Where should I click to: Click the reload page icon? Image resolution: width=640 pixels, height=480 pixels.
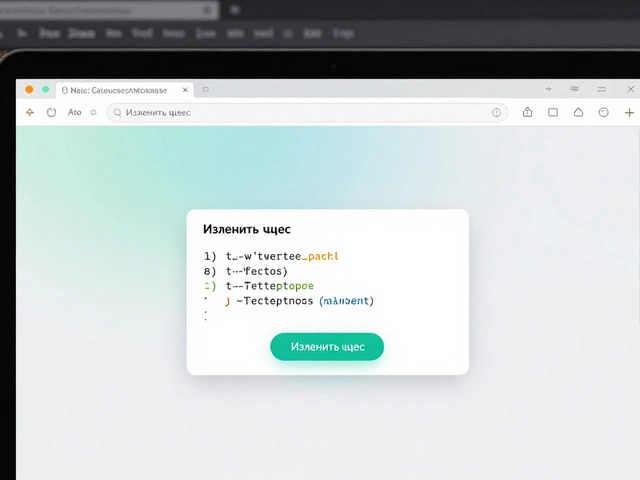pyautogui.click(x=51, y=112)
